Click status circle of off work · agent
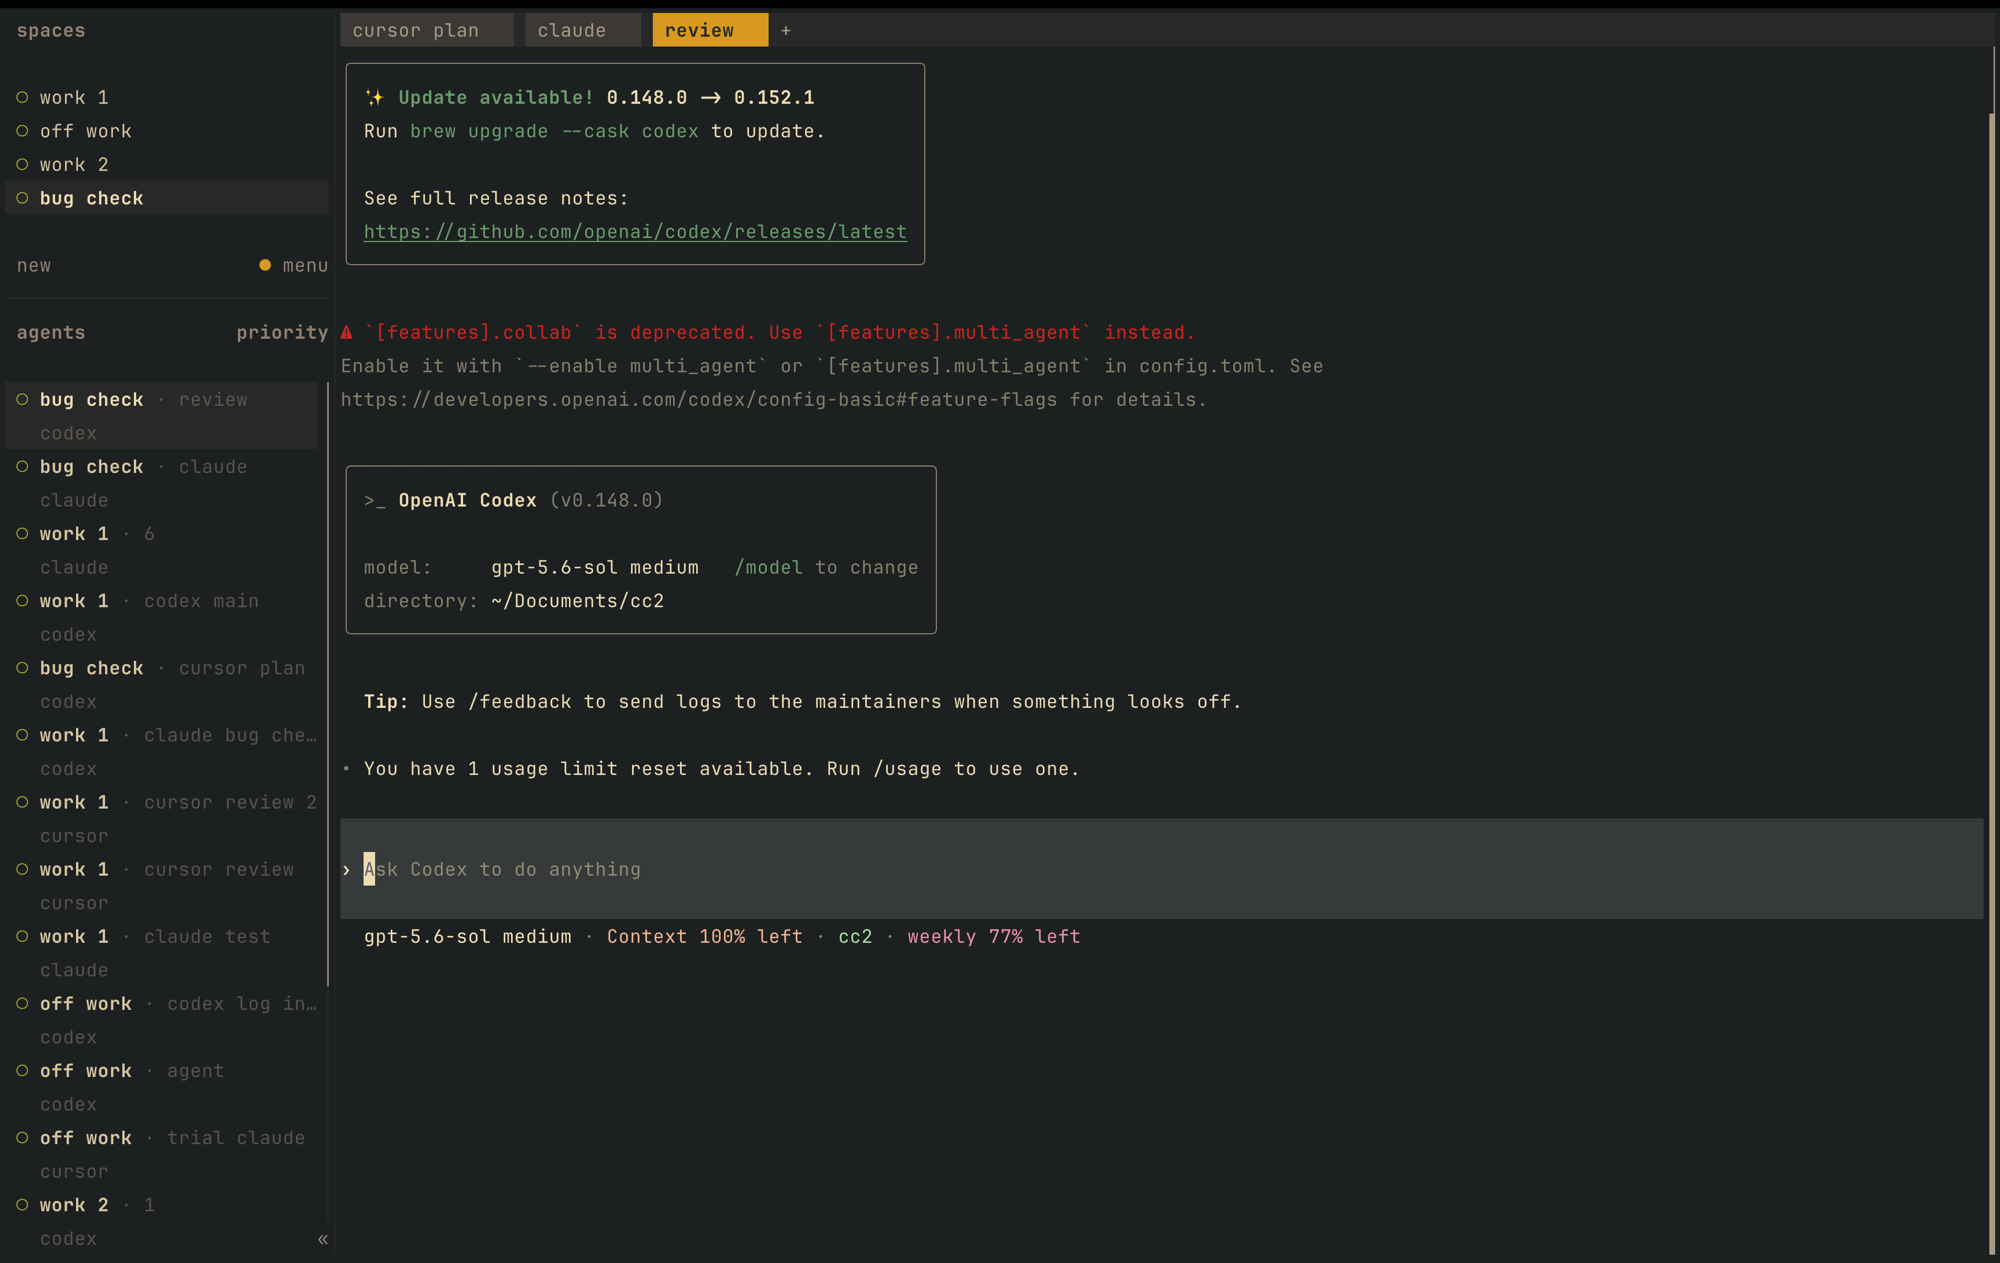The image size is (2000, 1263). pos(22,1070)
